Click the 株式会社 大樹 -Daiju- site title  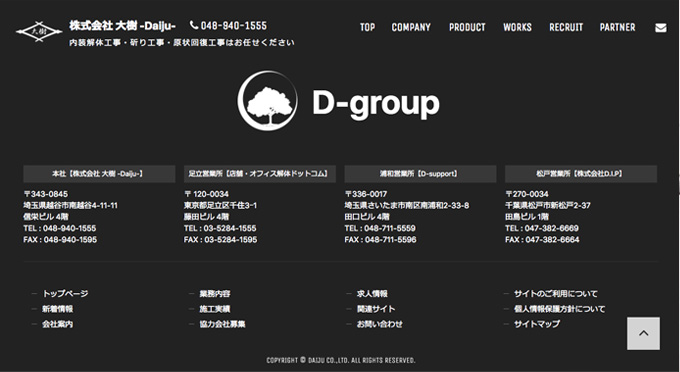click(x=122, y=26)
